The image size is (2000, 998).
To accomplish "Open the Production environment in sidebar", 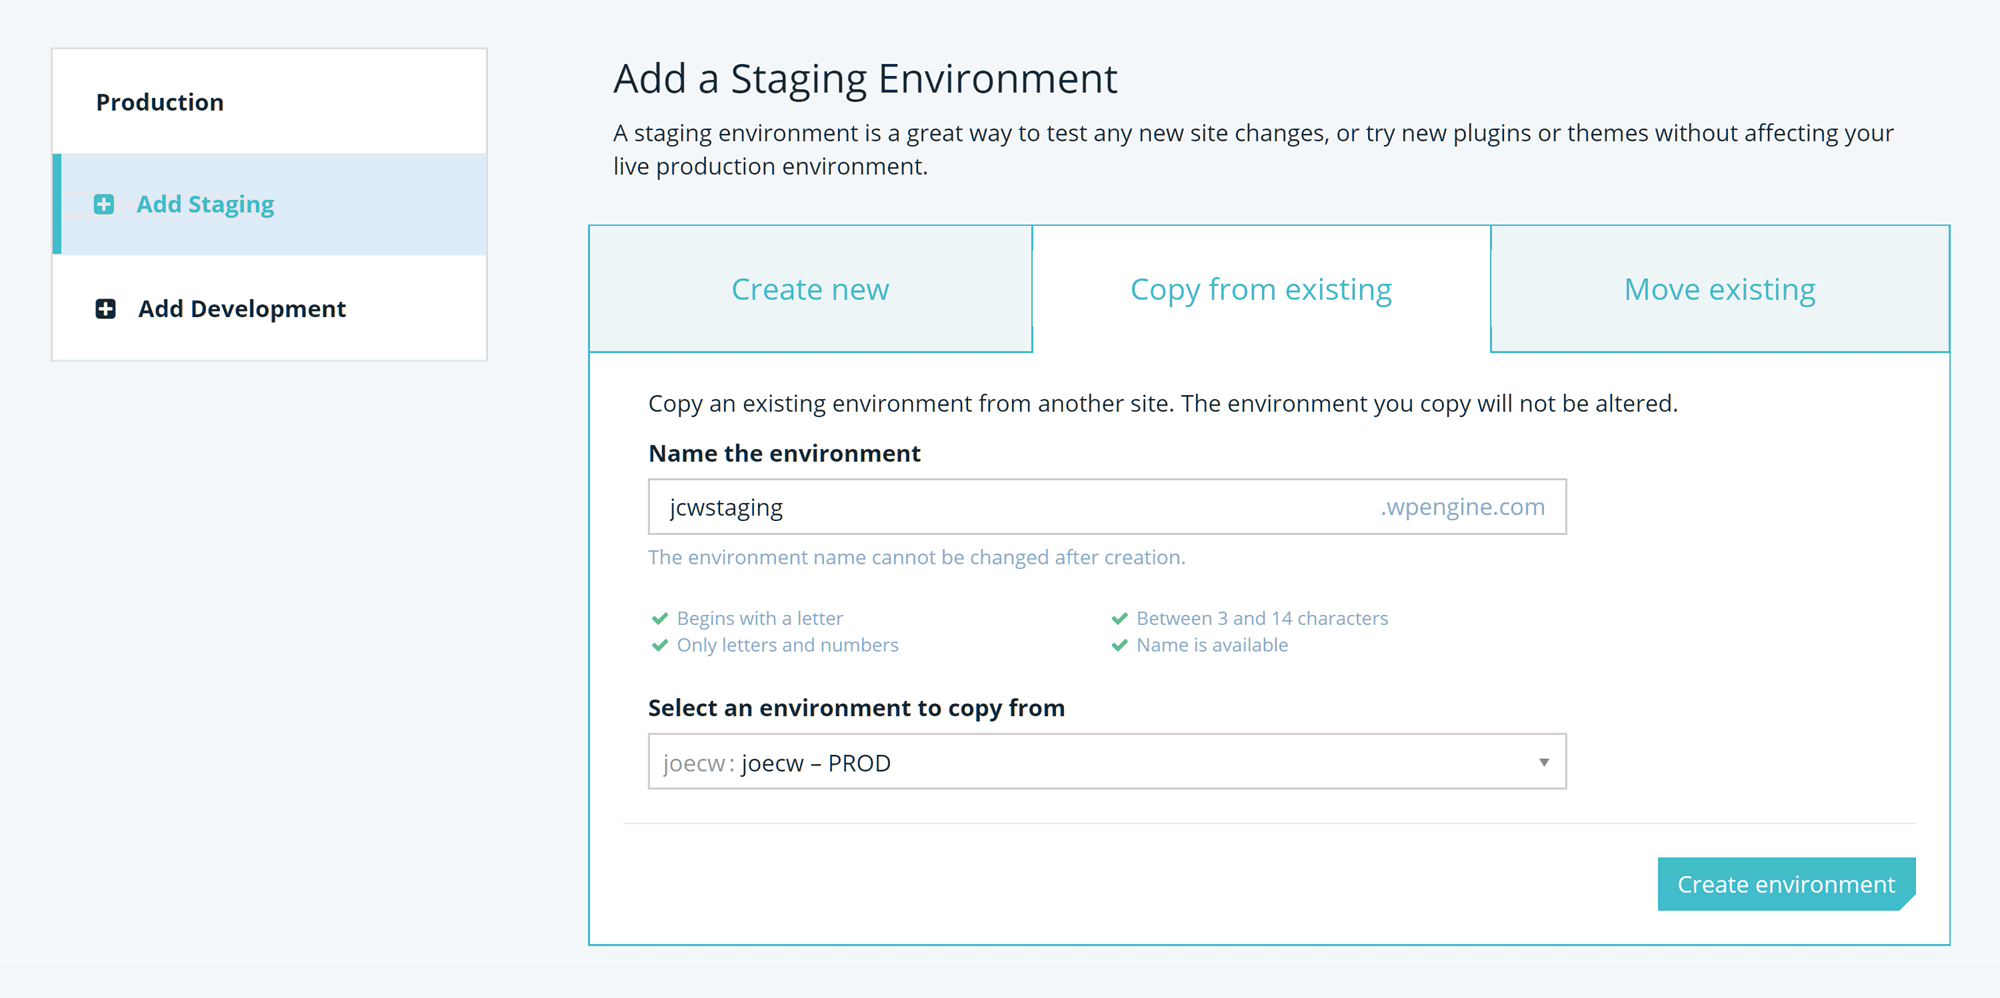I will pyautogui.click(x=269, y=102).
